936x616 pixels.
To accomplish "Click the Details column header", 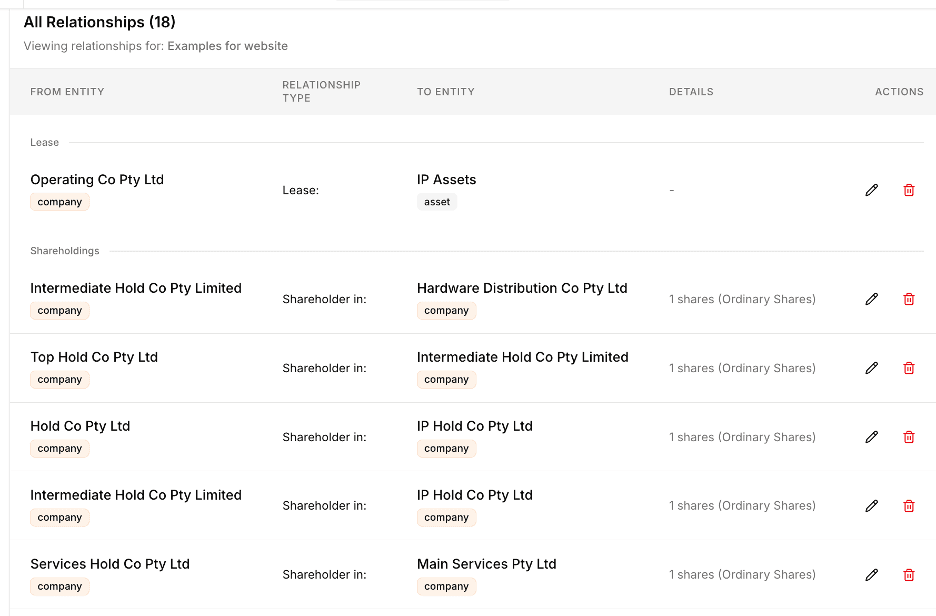I will (691, 92).
